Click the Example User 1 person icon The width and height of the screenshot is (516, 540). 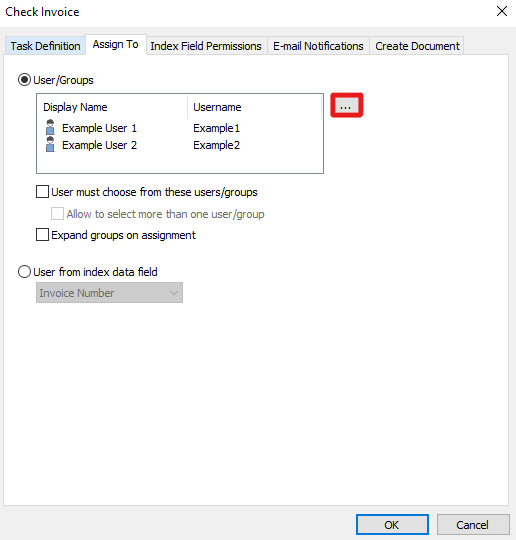pos(50,127)
